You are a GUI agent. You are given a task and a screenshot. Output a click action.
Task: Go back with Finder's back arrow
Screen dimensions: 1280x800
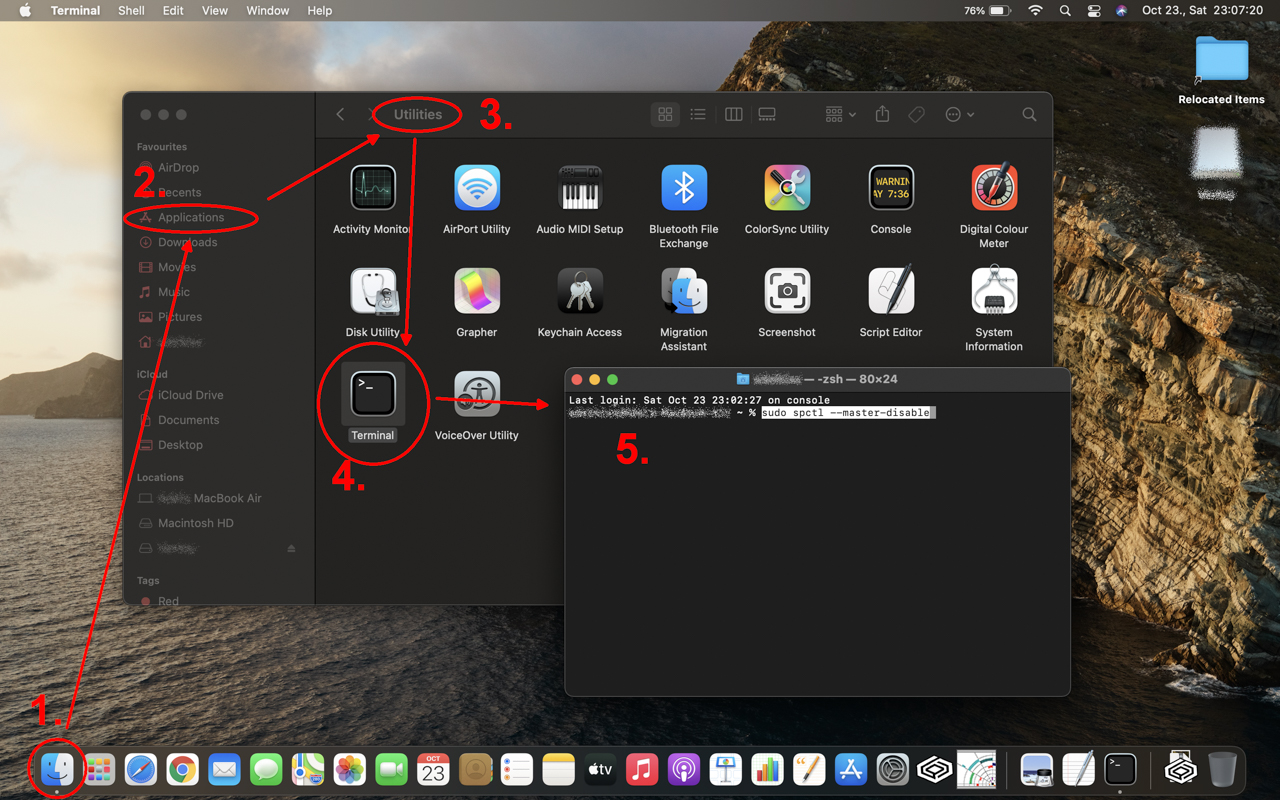tap(340, 115)
